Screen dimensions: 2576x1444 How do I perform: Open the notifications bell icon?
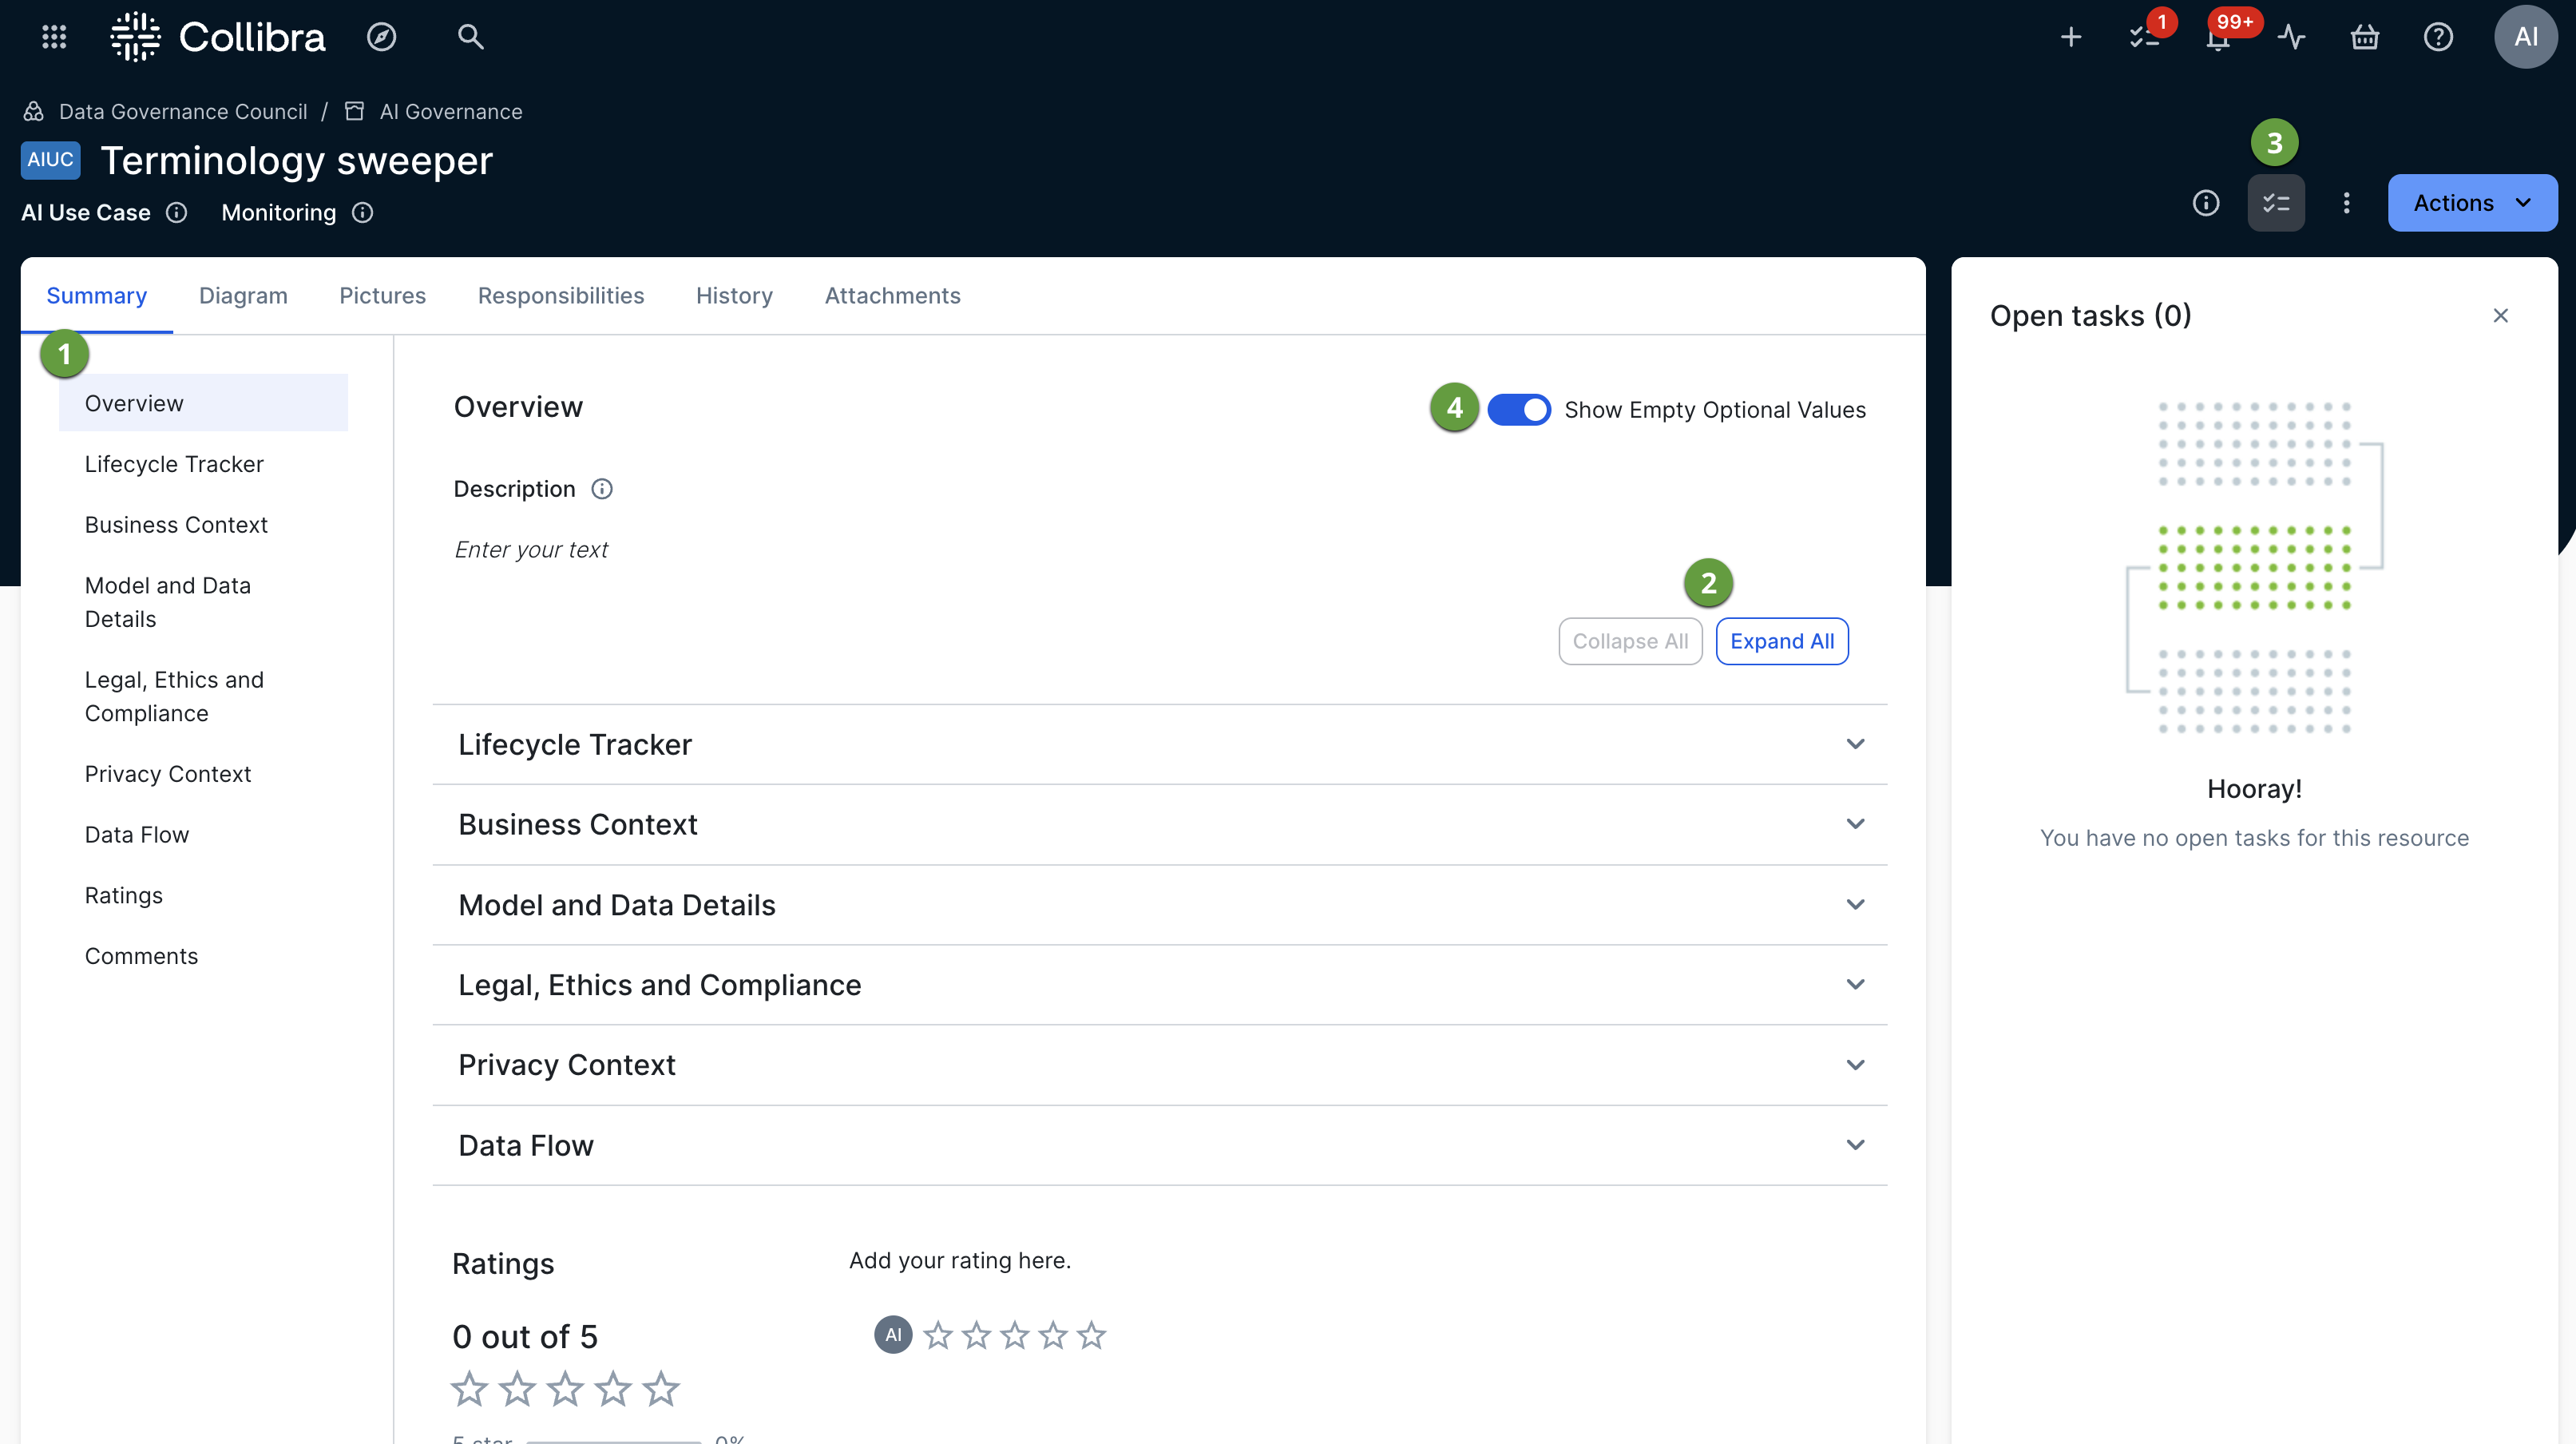point(2218,39)
